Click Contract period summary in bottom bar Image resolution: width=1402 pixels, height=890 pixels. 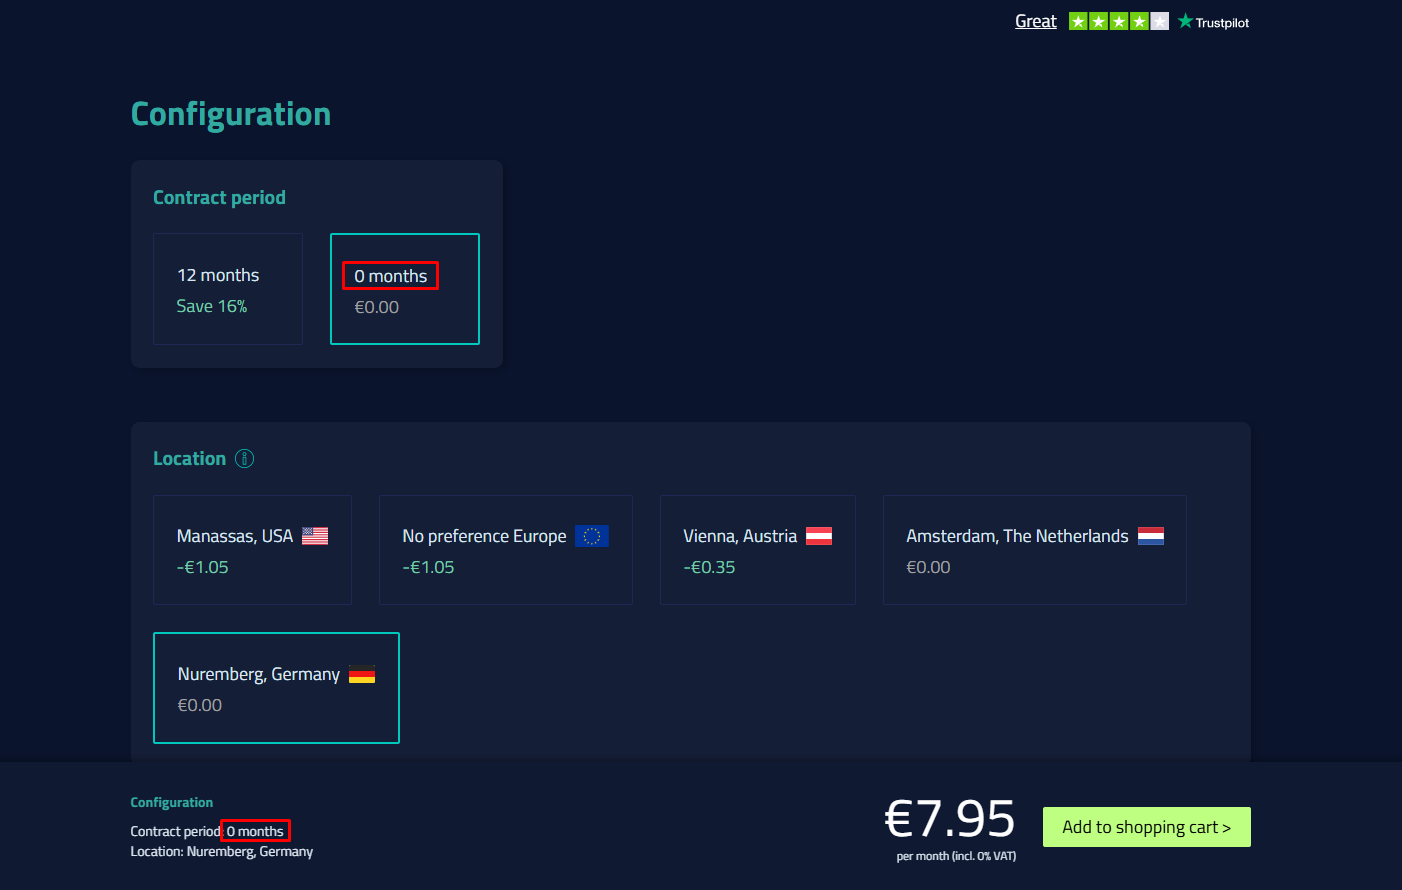208,831
